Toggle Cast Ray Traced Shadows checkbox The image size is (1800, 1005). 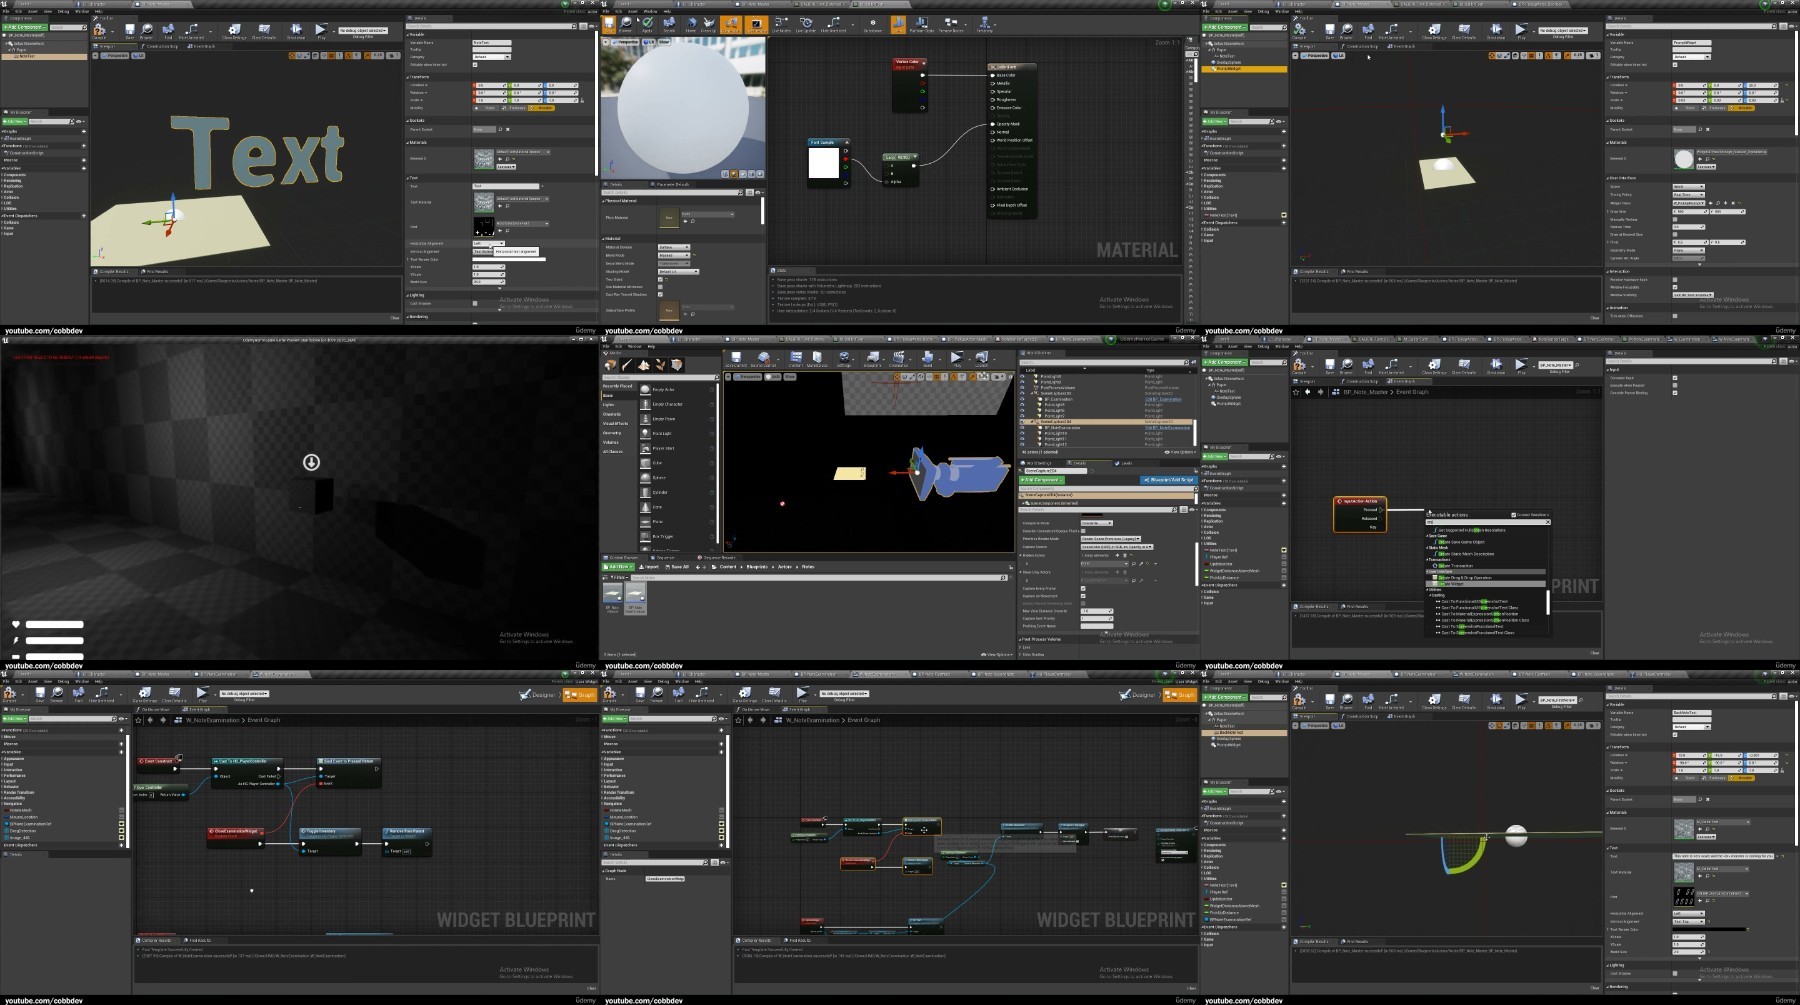660,294
